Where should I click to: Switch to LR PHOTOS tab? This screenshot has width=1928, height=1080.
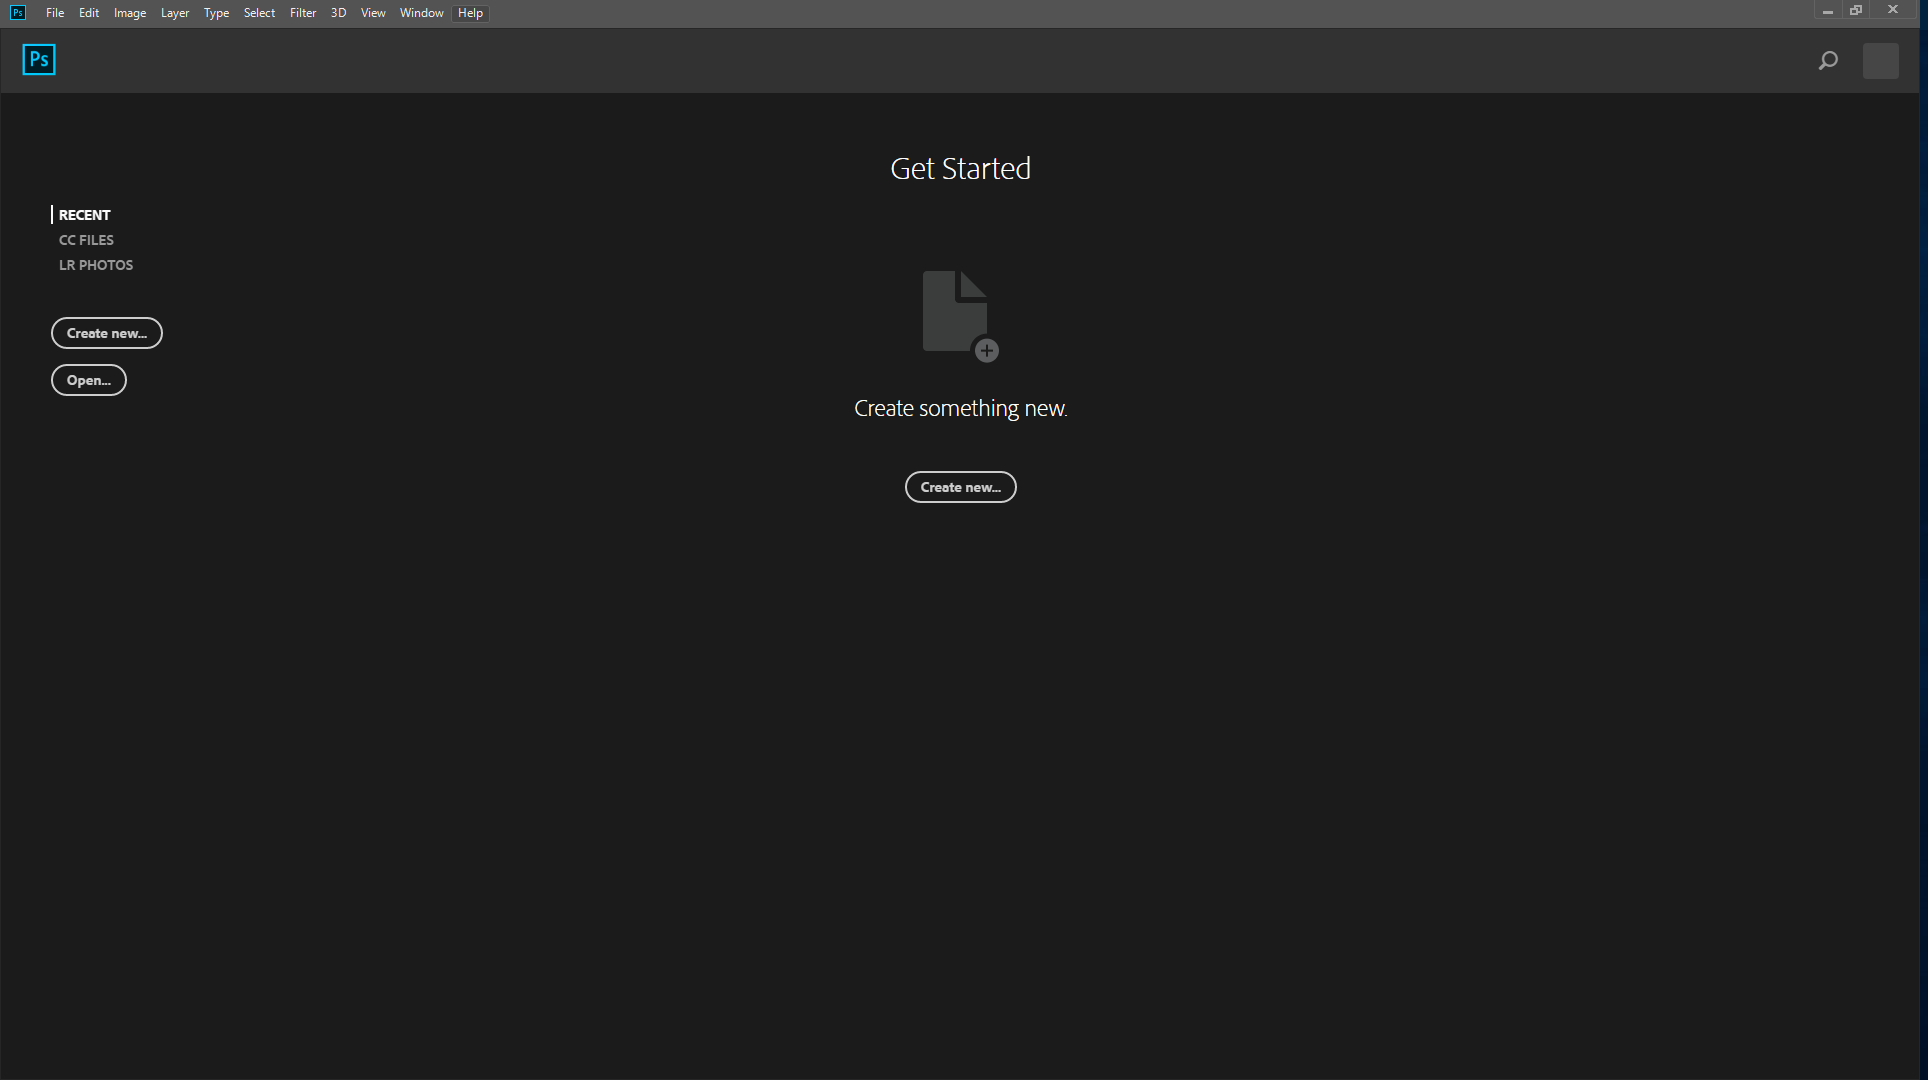click(96, 265)
